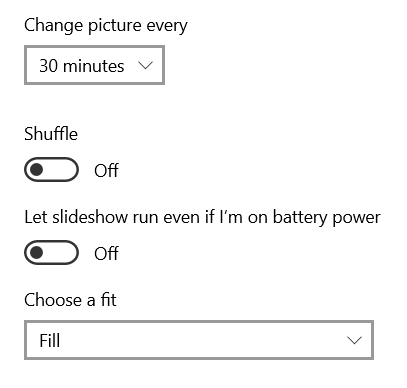Image resolution: width=407 pixels, height=388 pixels.
Task: Click the '30 minutes' text in combo box
Action: pos(82,66)
